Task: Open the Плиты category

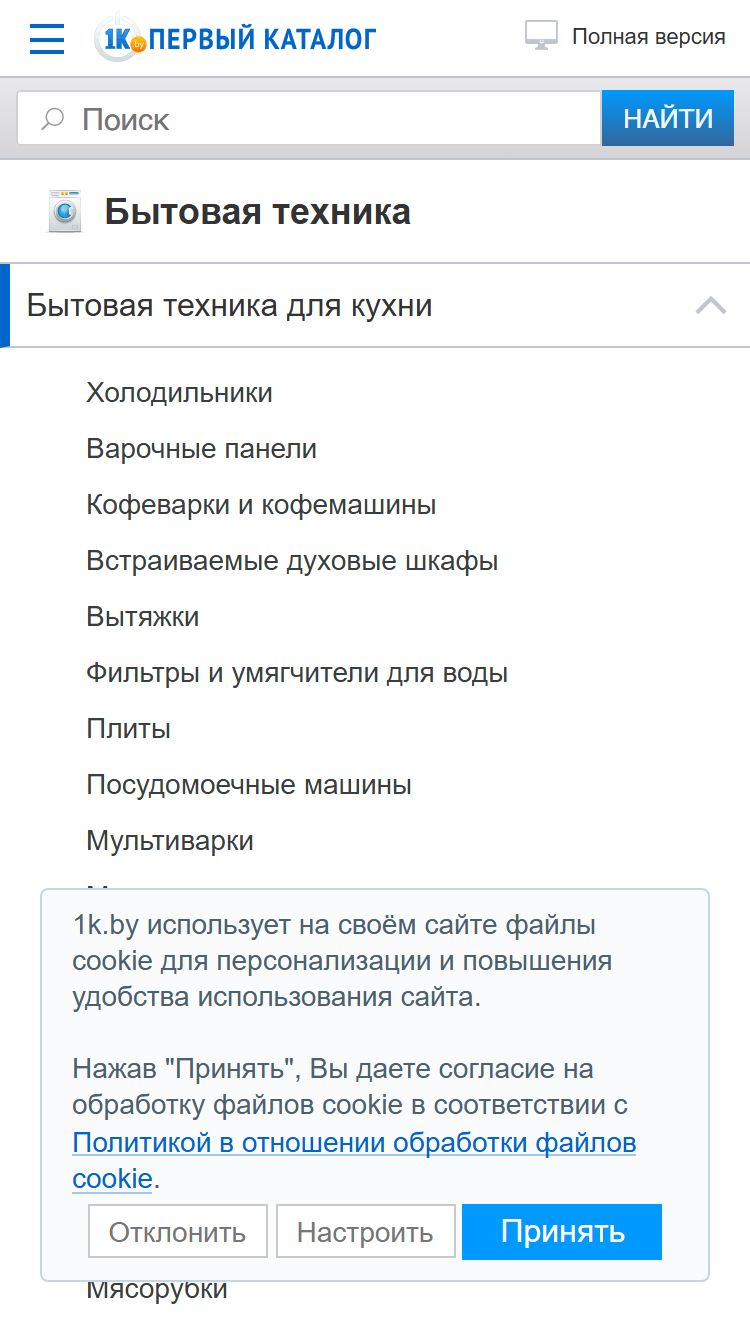Action: click(x=128, y=729)
